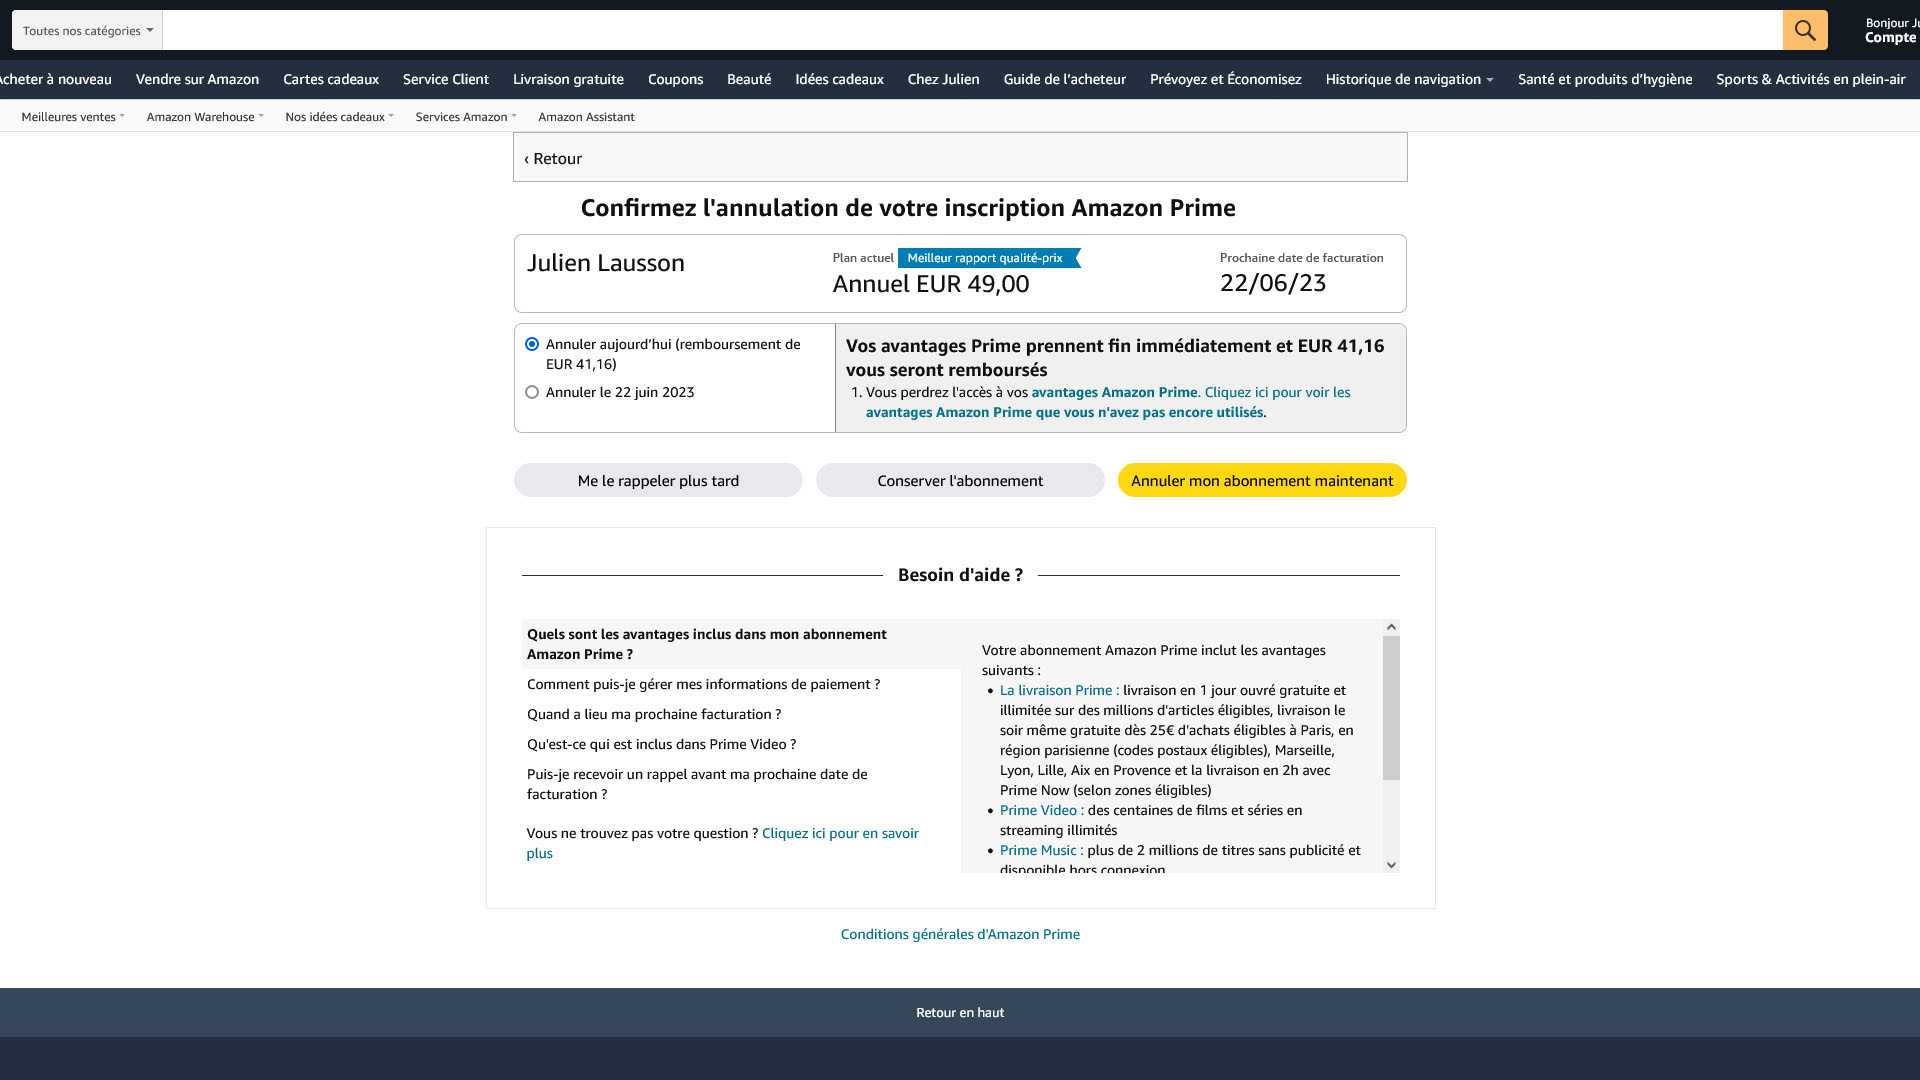Click the search/magnifier icon
The image size is (1920, 1080).
1805,30
